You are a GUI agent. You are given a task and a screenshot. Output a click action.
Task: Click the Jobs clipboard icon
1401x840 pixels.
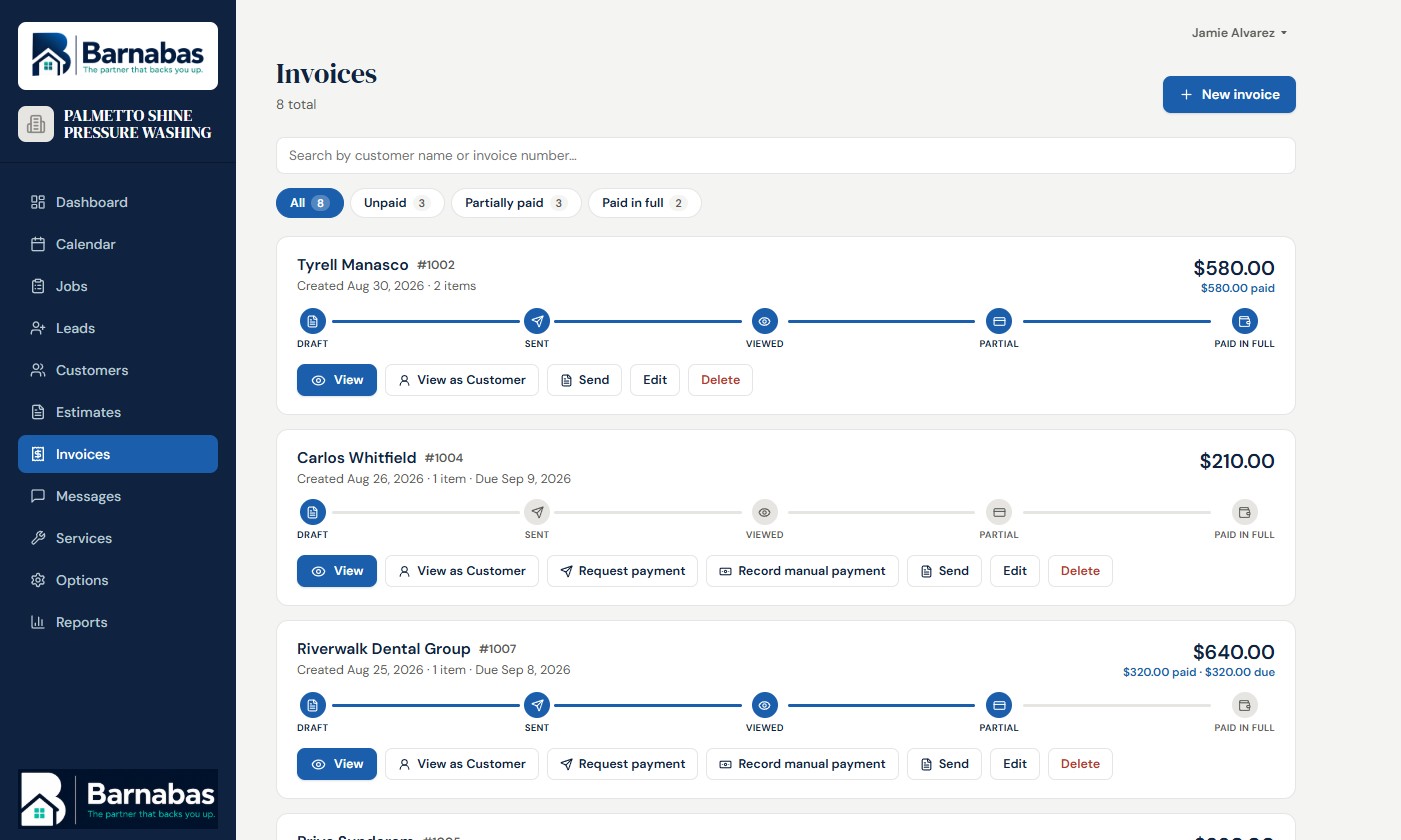38,286
